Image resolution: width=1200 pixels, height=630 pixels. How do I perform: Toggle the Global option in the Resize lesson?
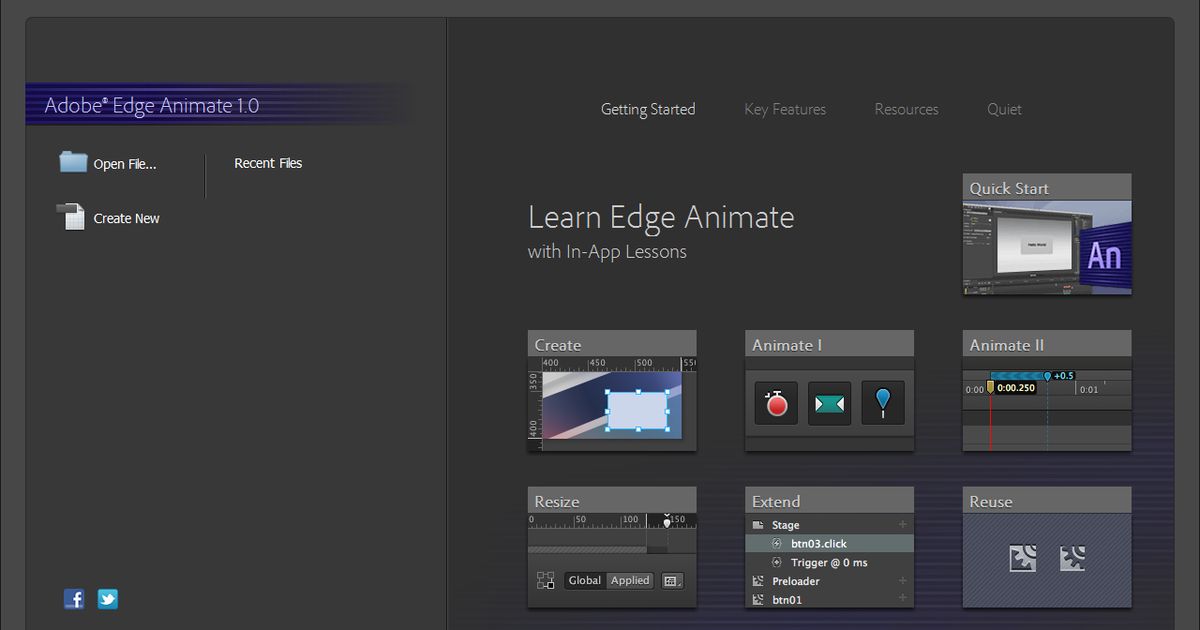point(585,580)
